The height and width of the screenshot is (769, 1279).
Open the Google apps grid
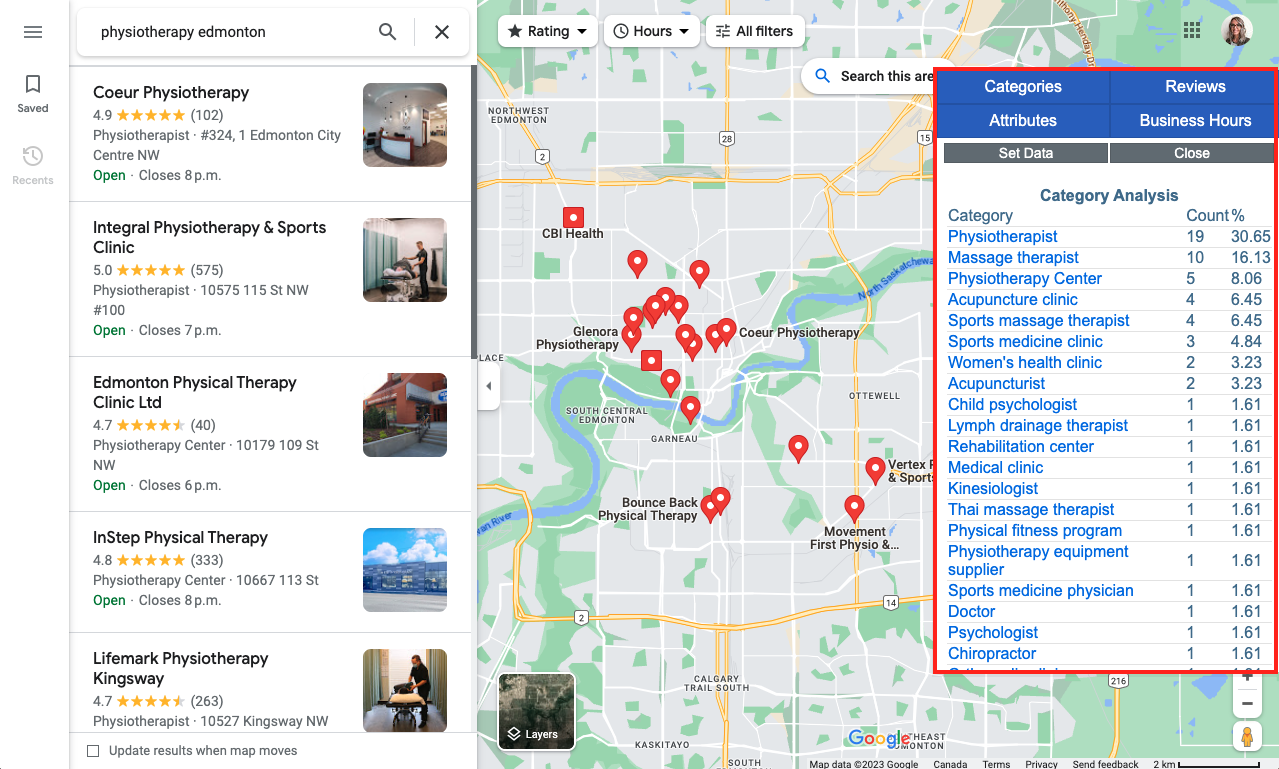click(x=1192, y=30)
